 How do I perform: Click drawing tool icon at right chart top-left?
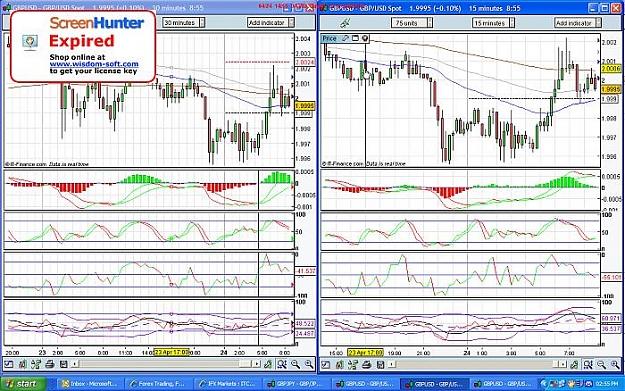[x=345, y=23]
